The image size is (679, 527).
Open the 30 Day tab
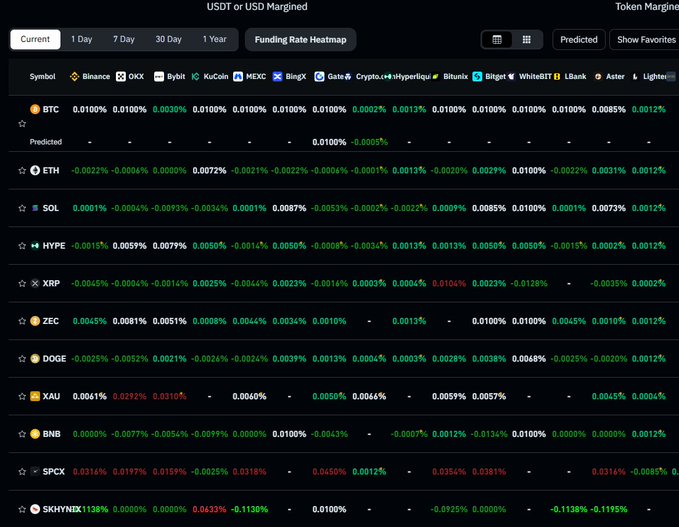pyautogui.click(x=168, y=39)
